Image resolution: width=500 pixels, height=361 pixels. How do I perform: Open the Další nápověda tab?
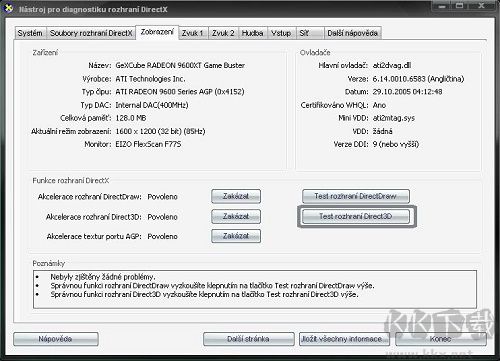pyautogui.click(x=352, y=33)
